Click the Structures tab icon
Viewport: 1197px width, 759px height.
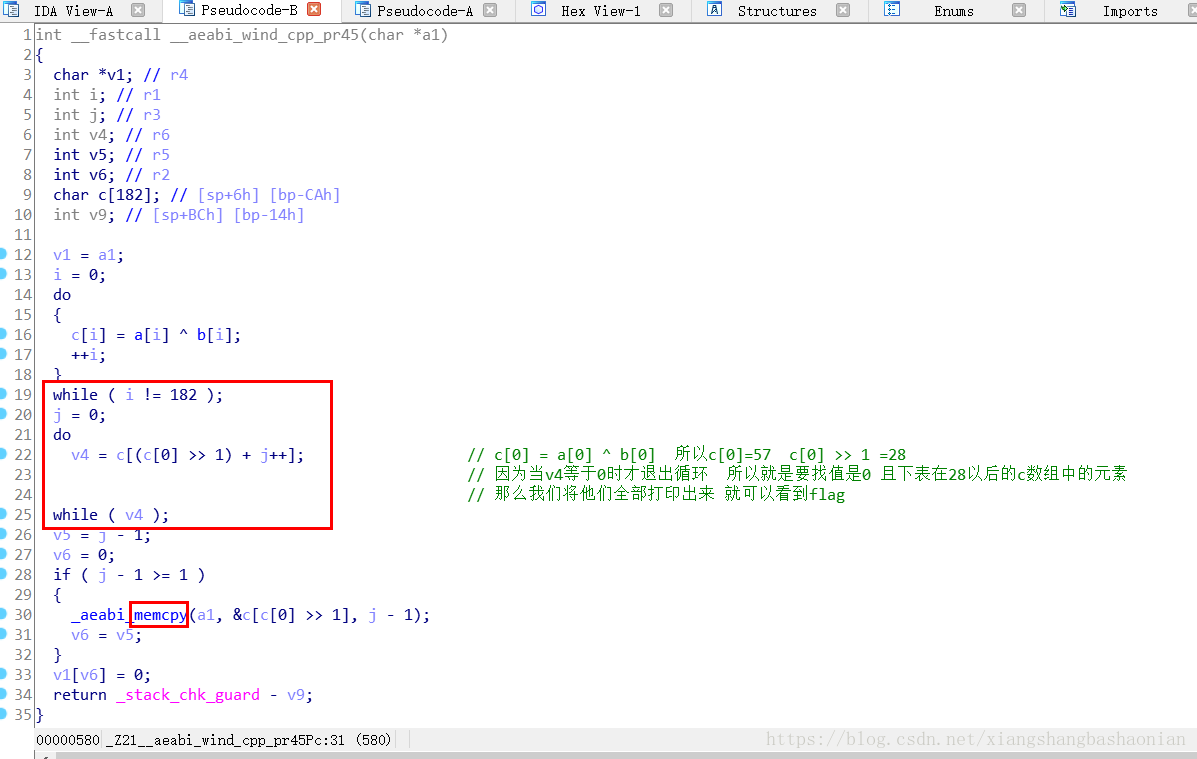click(x=712, y=11)
